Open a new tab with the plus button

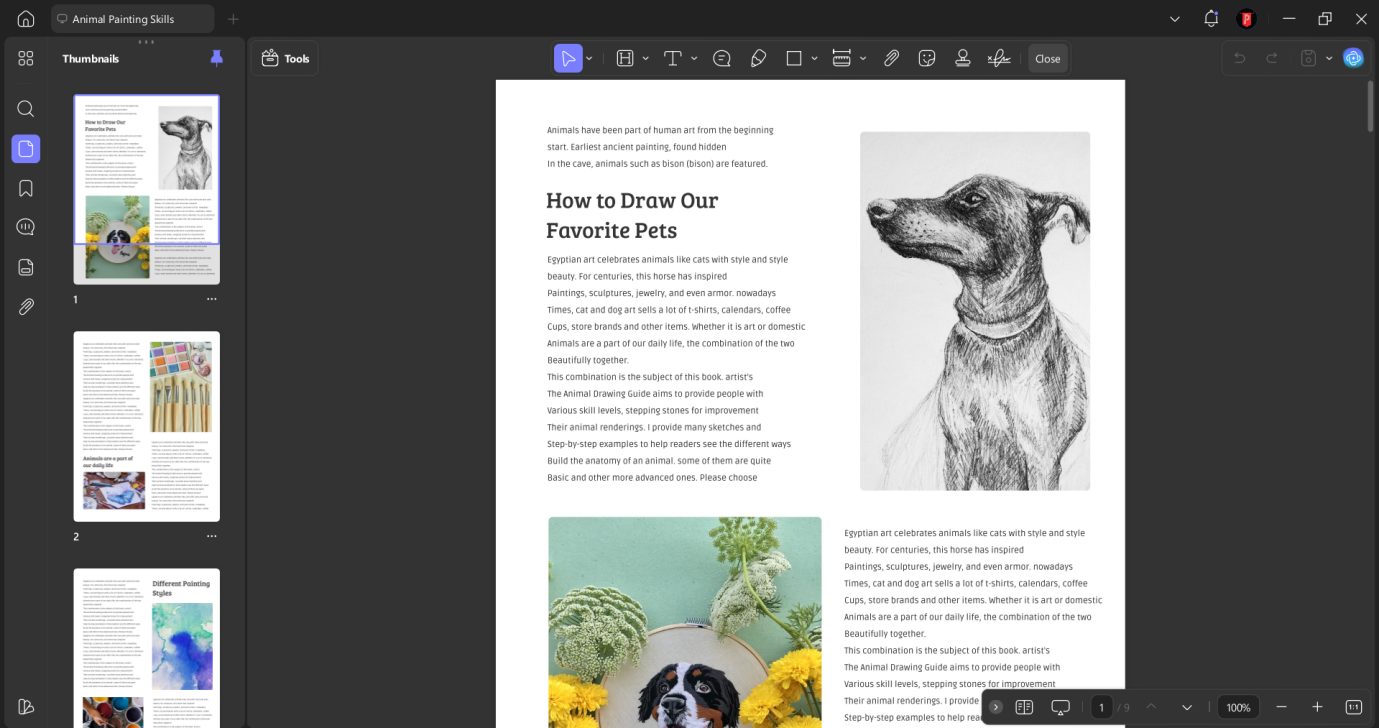click(x=233, y=19)
